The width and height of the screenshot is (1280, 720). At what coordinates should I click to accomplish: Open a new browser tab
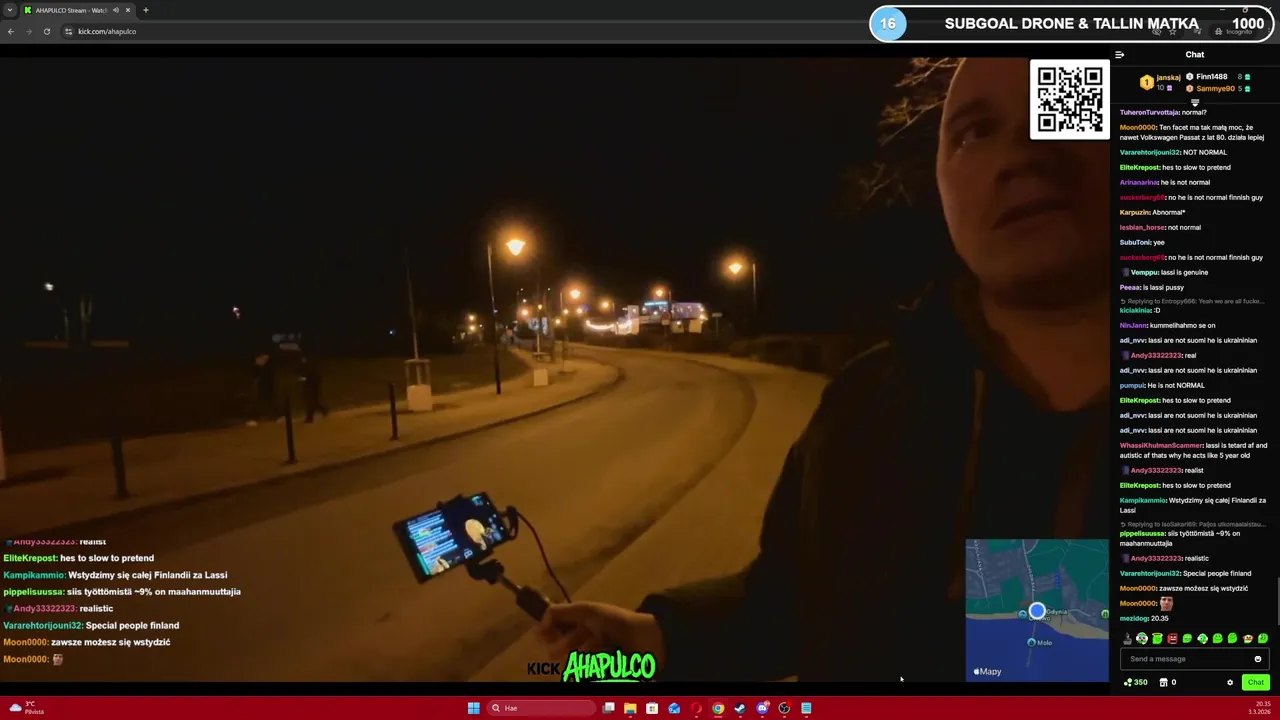click(146, 10)
